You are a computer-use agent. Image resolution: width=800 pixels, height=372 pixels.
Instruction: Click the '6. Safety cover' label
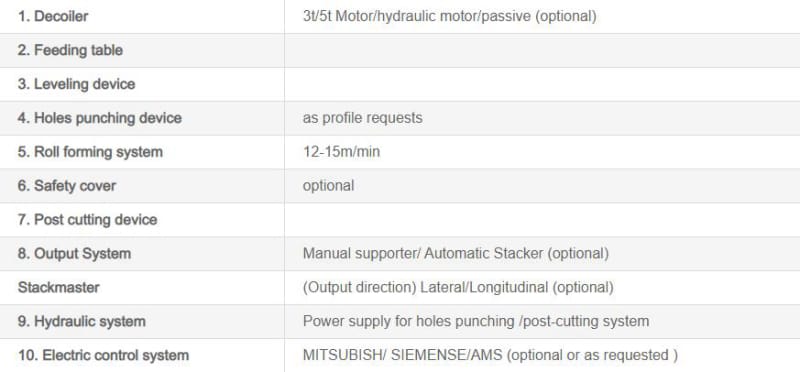pos(67,186)
